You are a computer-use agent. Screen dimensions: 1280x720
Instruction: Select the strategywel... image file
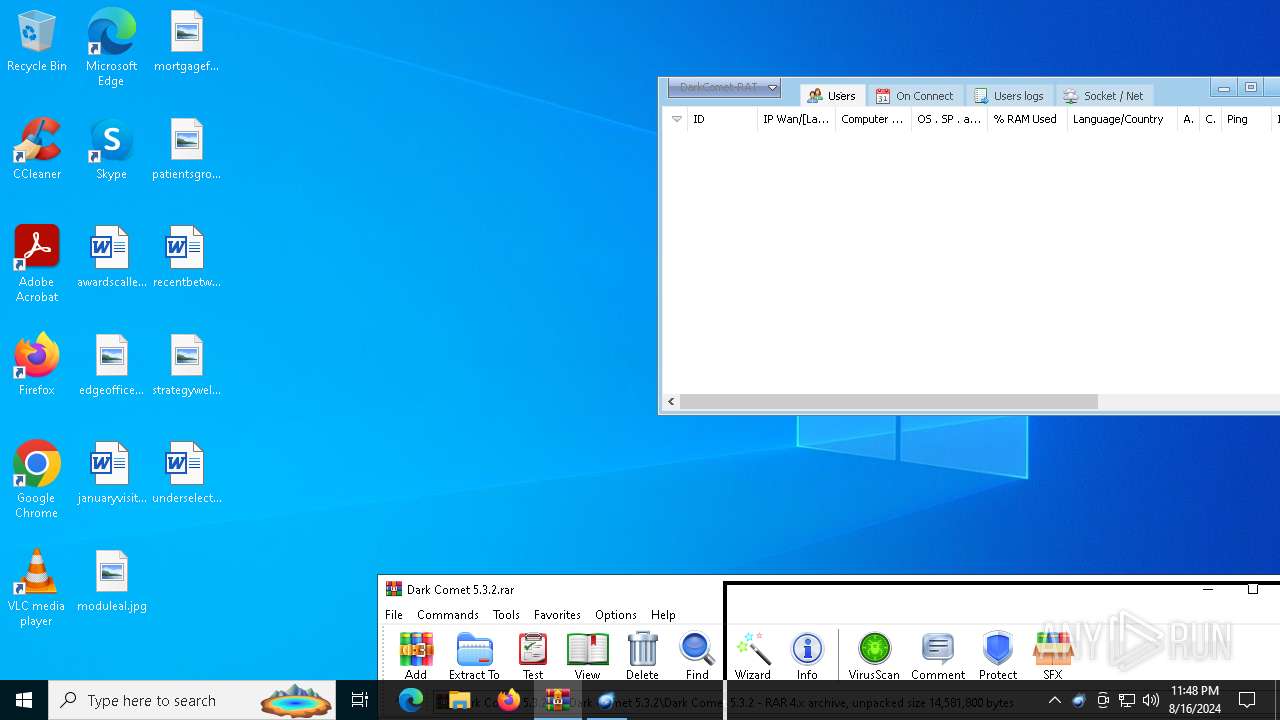click(186, 366)
